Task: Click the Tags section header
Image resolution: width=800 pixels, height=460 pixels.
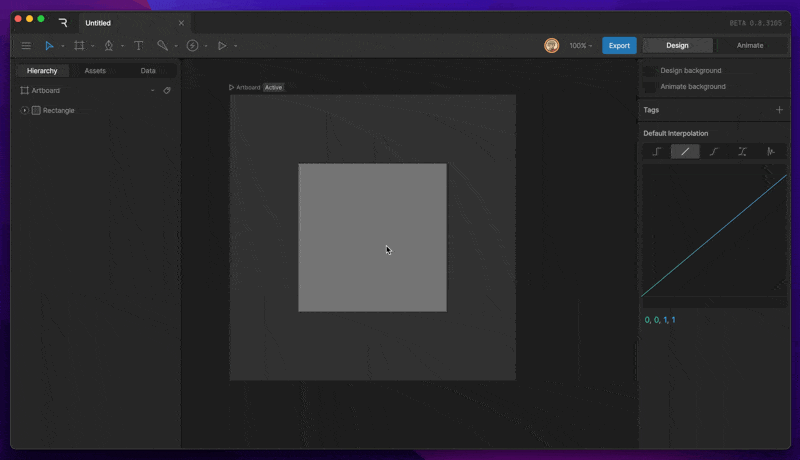Action: pyautogui.click(x=651, y=110)
